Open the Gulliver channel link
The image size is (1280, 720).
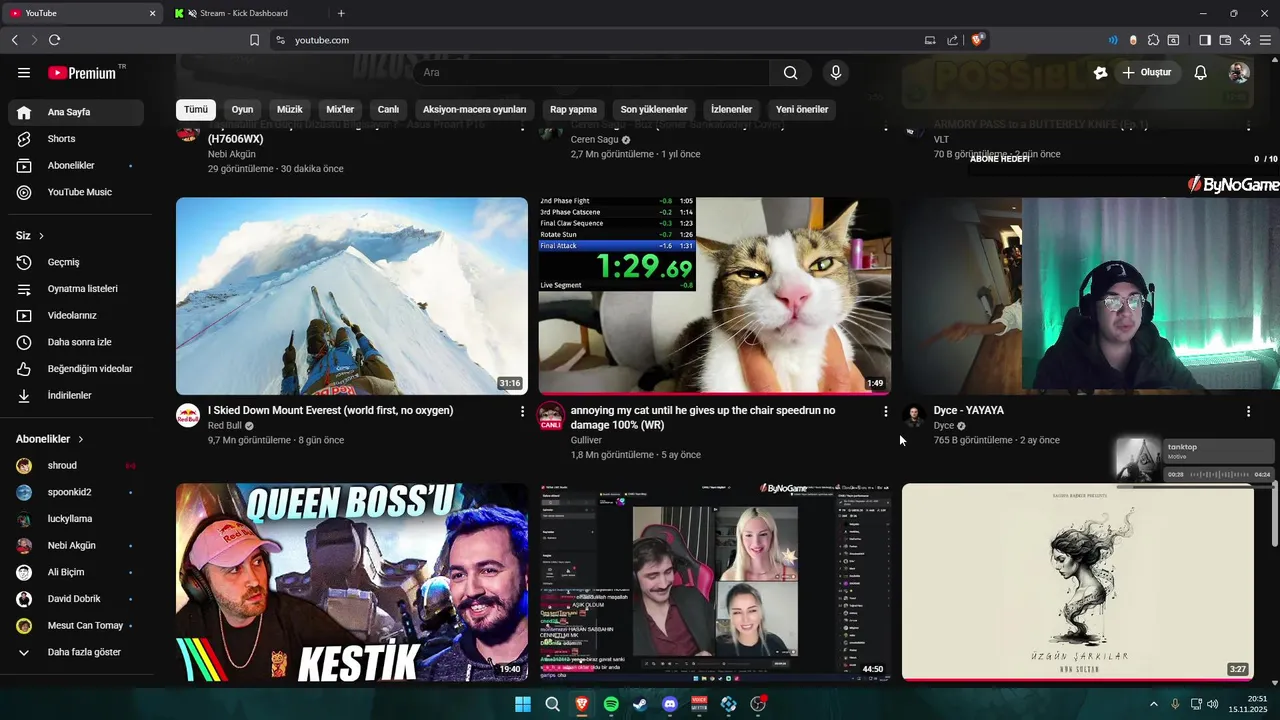[x=586, y=440]
